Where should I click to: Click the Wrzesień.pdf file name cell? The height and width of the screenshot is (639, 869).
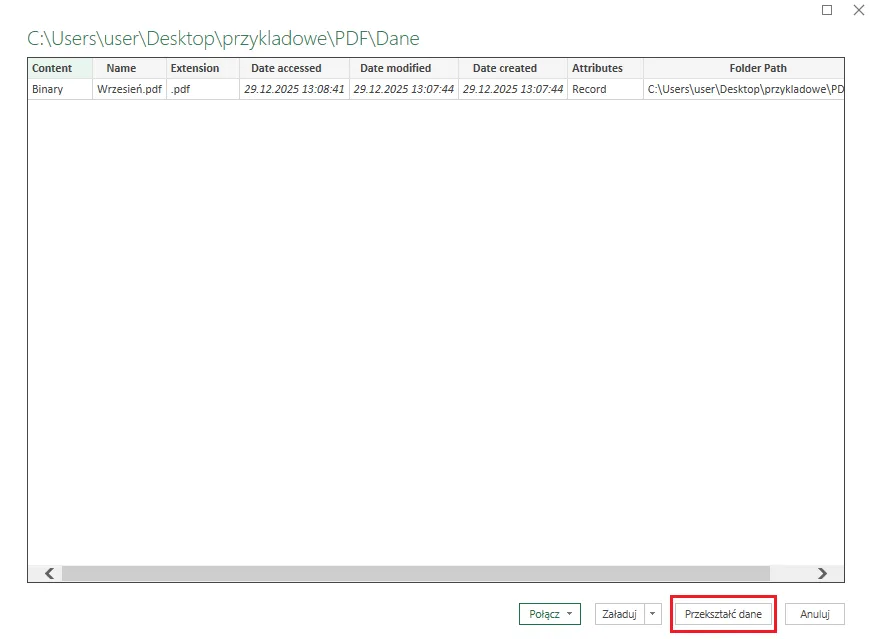tap(129, 89)
